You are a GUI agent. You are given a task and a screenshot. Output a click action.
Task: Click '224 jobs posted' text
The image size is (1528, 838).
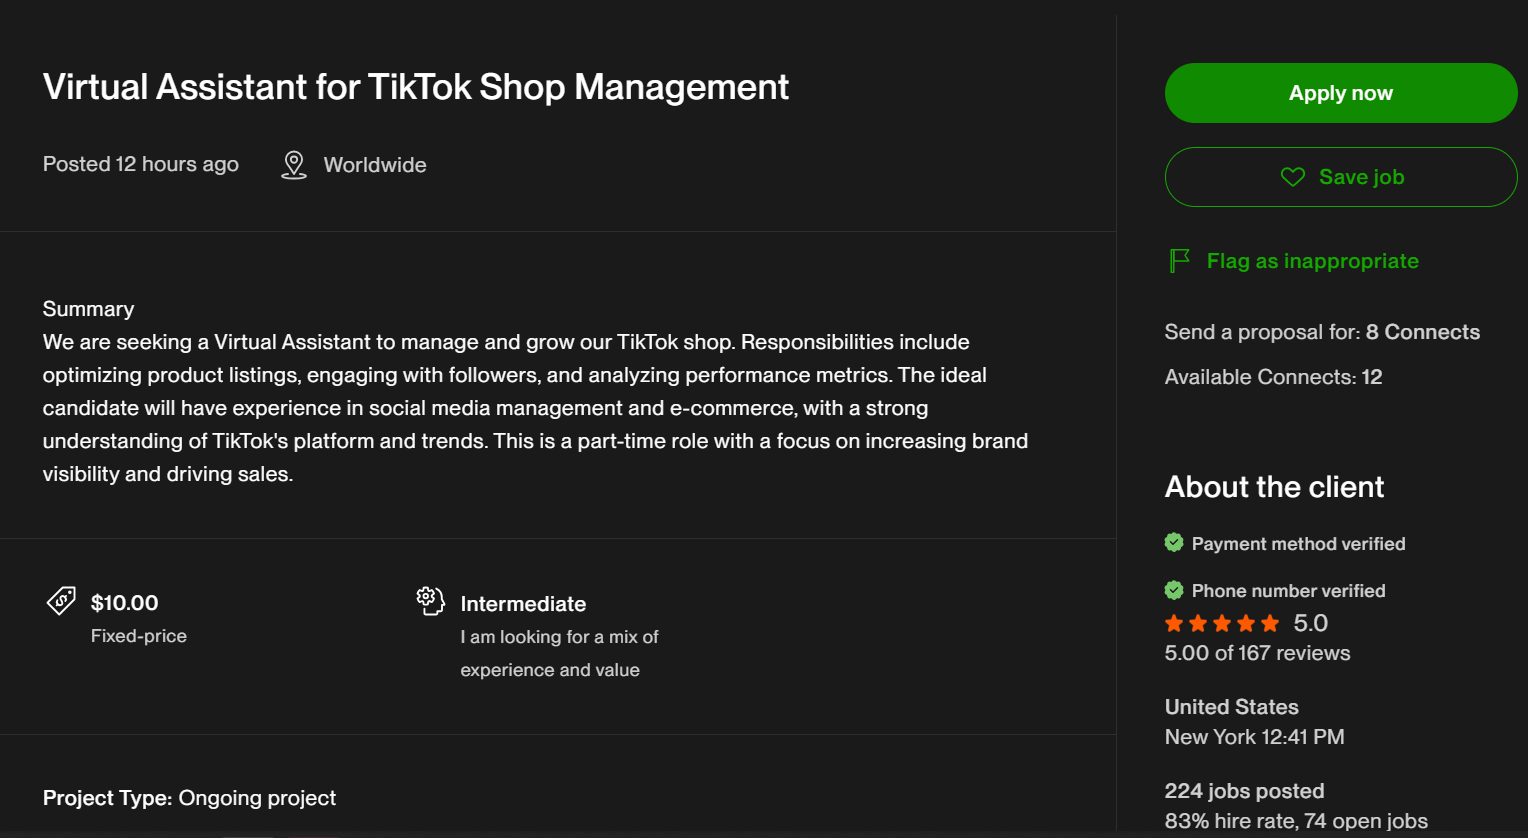point(1244,791)
